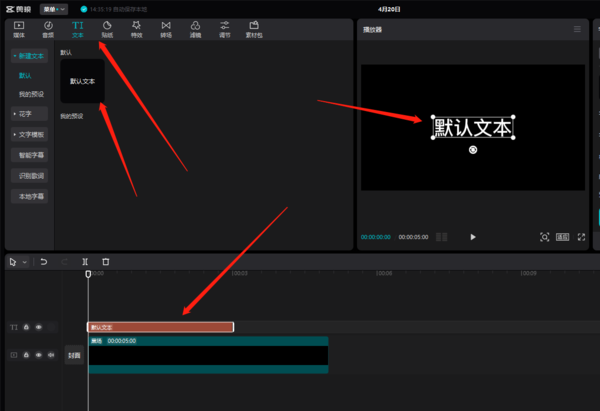Open the 调节 (Adjust) panel icon
Screen dimensions: 600x411
pos(226,29)
